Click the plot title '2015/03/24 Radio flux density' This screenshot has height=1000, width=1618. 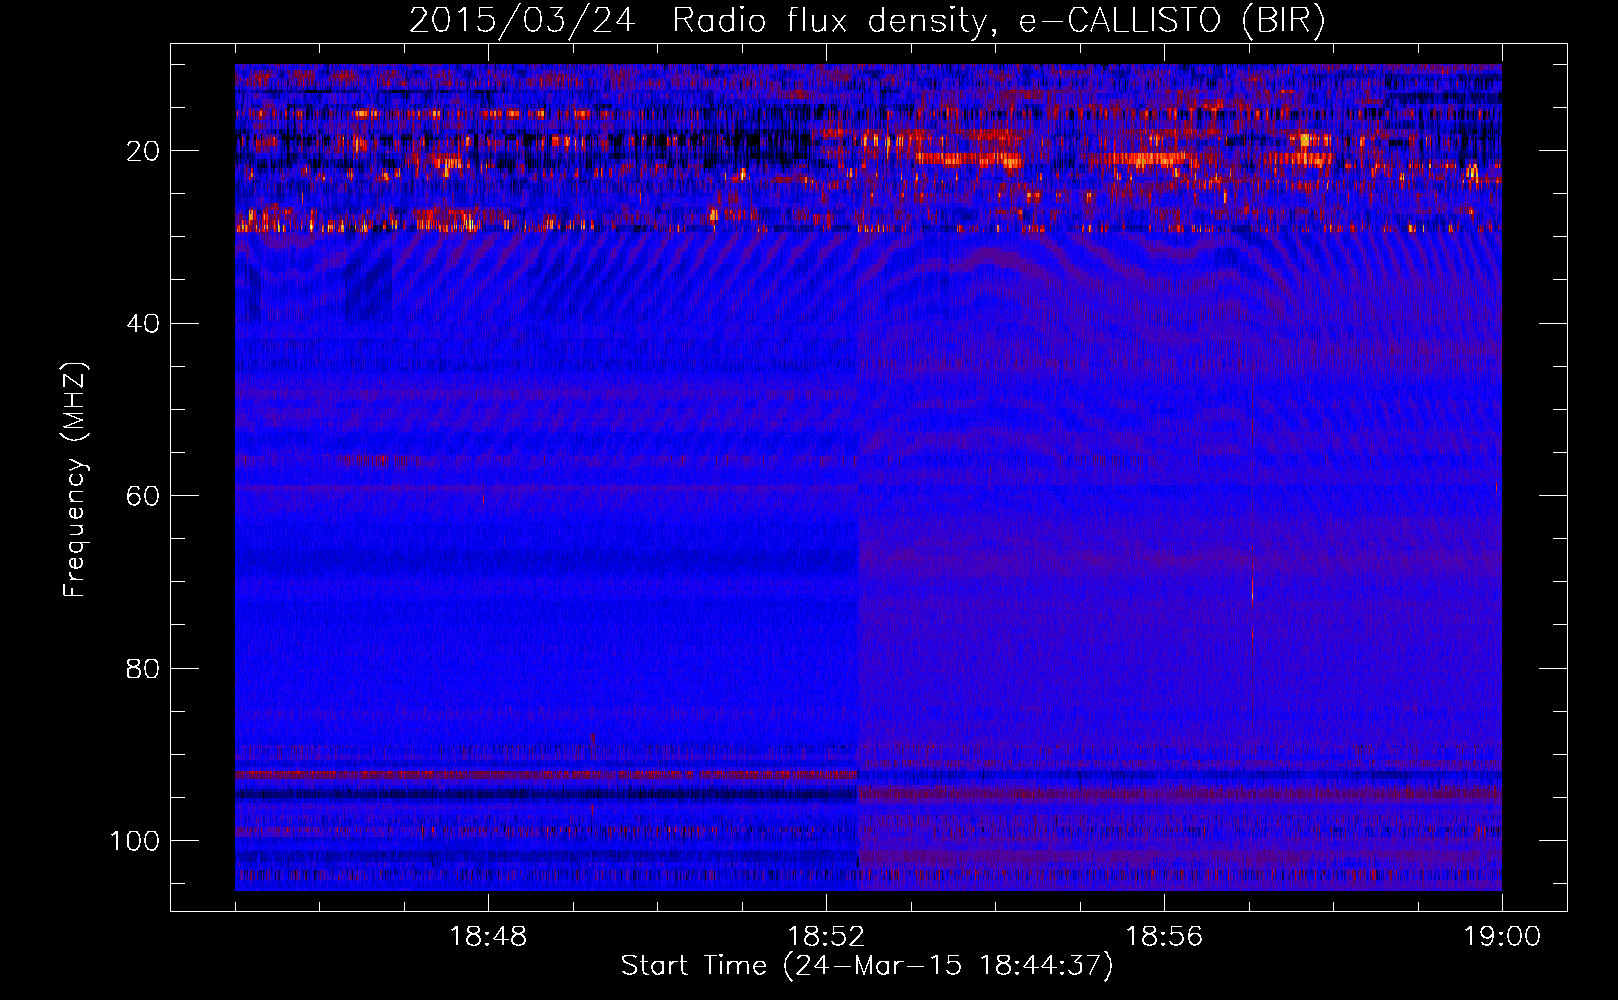pos(867,20)
